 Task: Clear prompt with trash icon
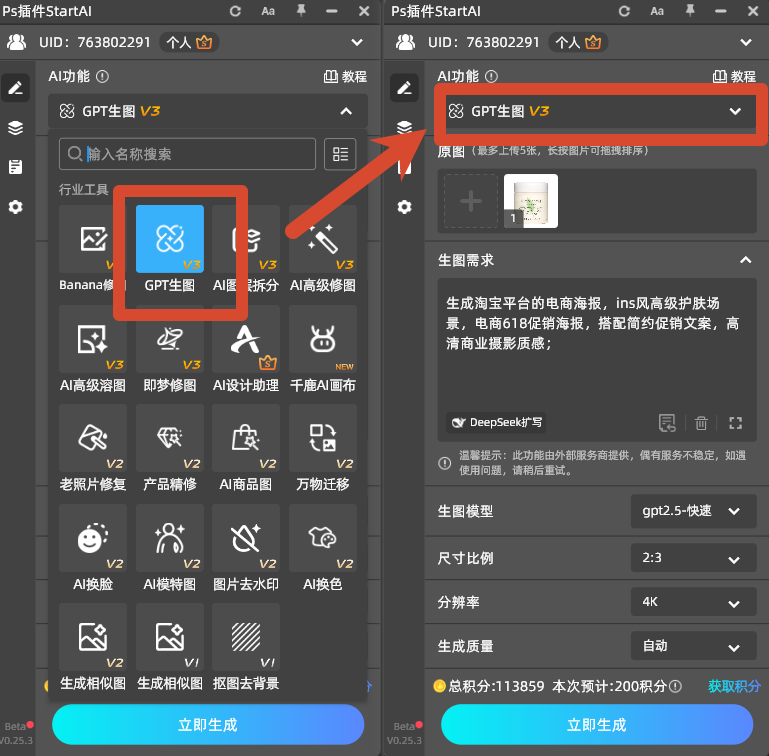[701, 422]
